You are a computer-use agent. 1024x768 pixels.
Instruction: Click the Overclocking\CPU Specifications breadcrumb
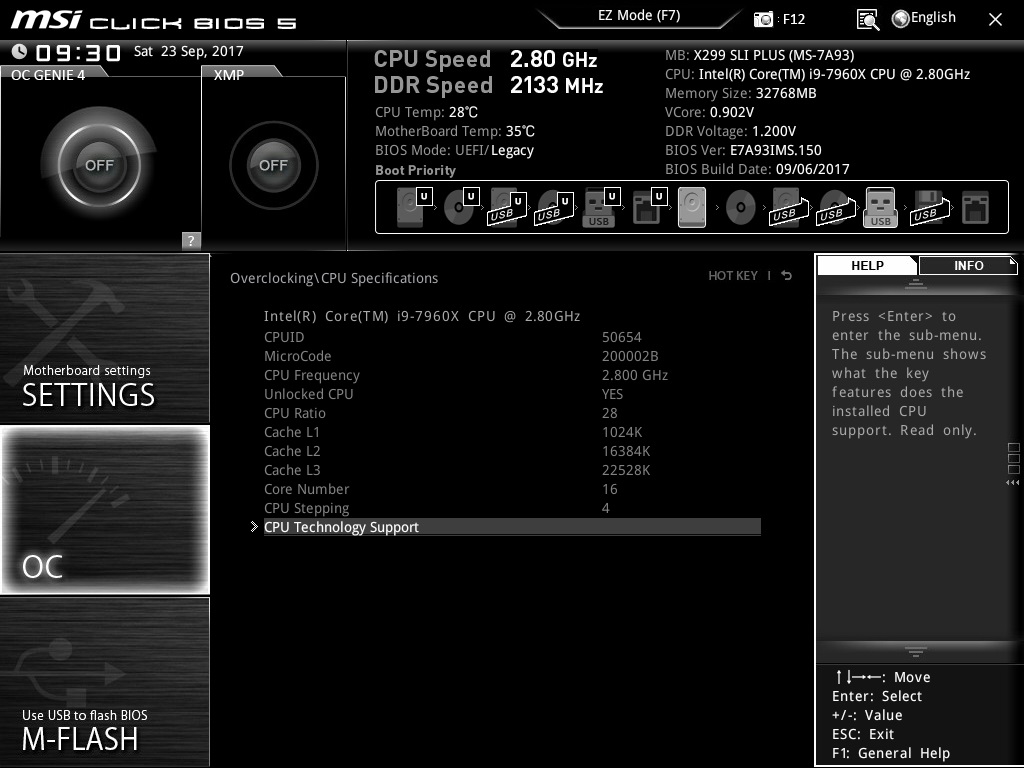coord(334,278)
